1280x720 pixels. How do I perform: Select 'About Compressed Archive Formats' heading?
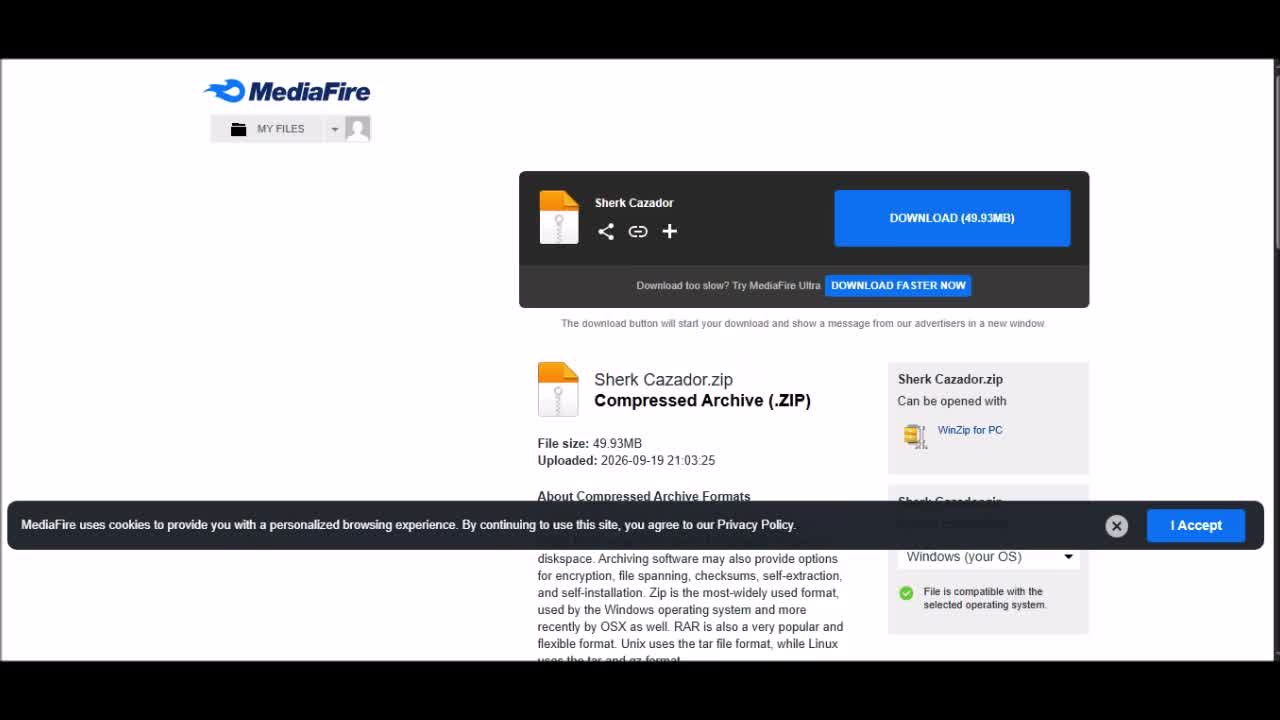point(644,496)
